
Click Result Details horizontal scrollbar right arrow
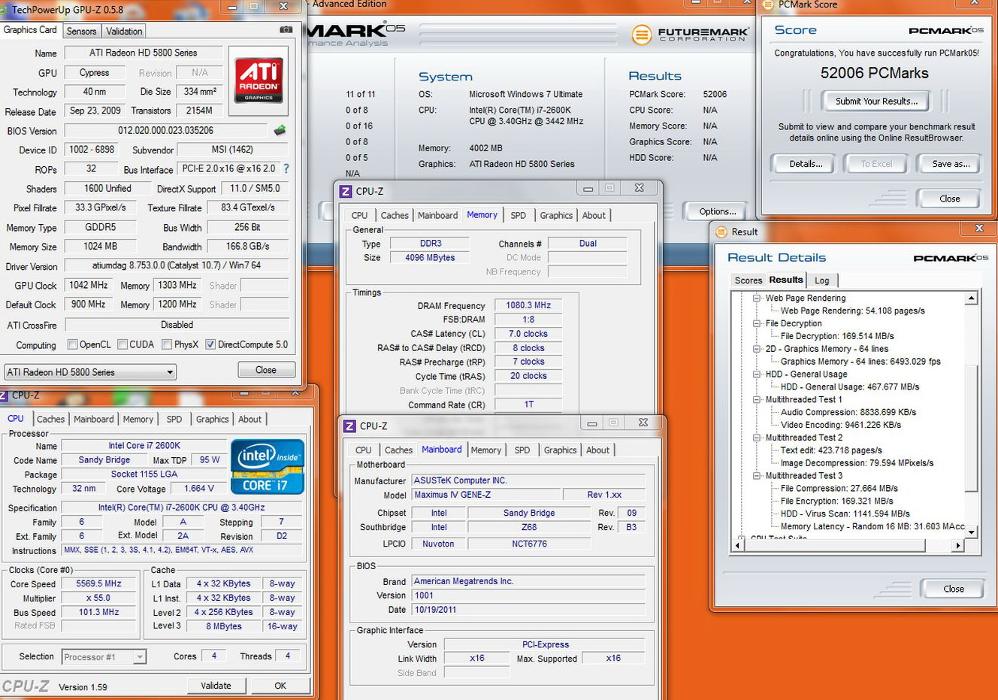click(958, 545)
